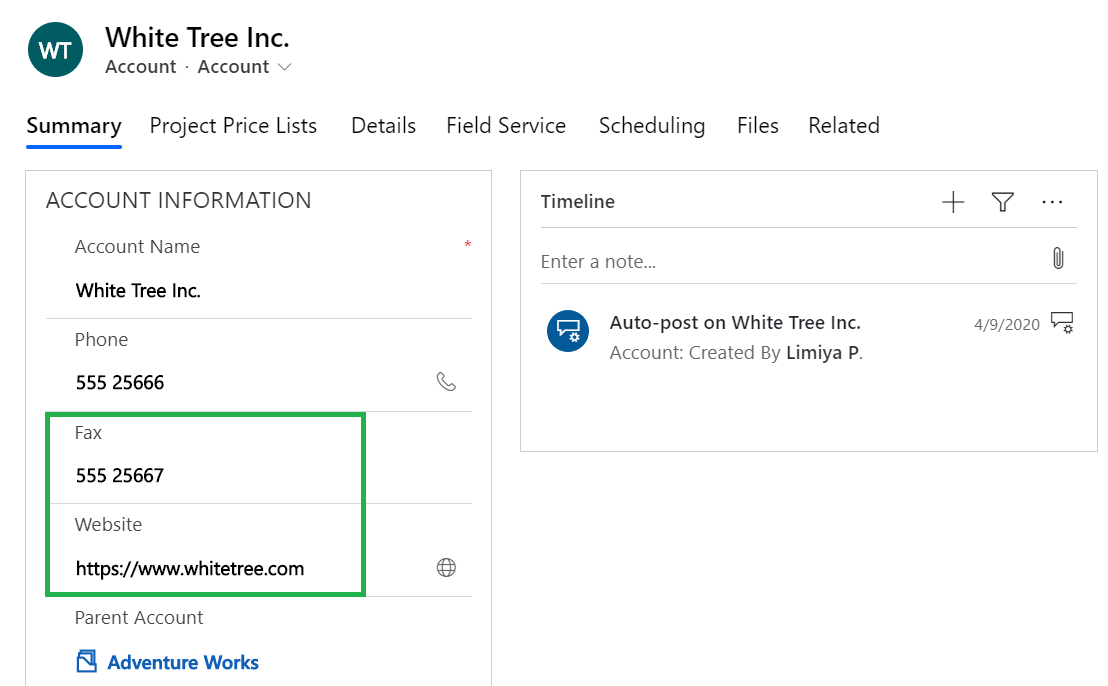Click the Phone field label
Image resolution: width=1108 pixels, height=686 pixels.
coord(102,339)
